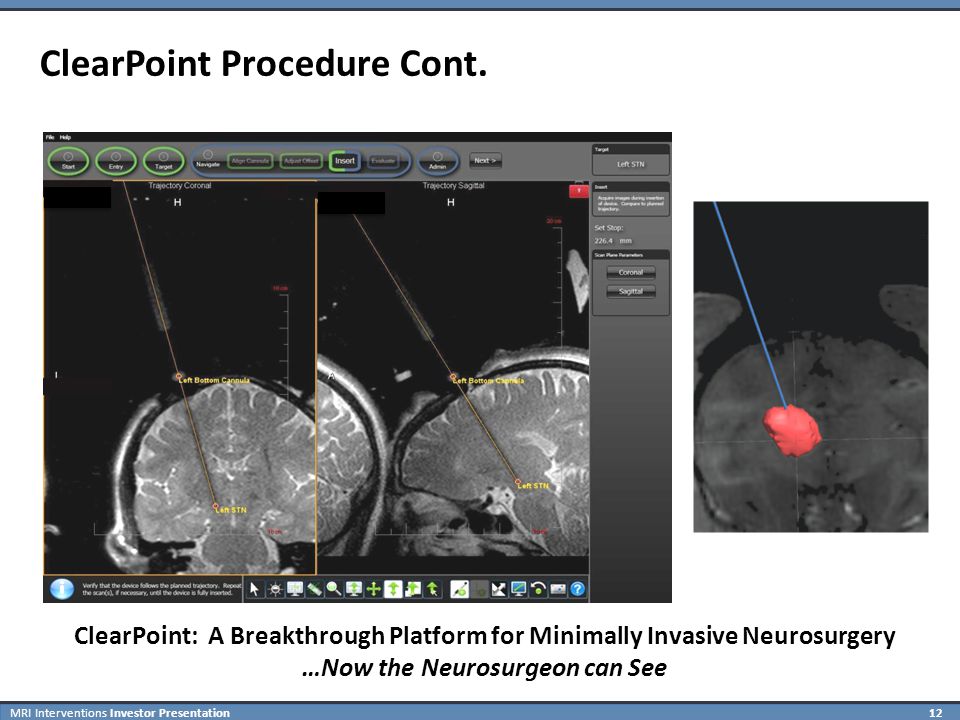The width and height of the screenshot is (960, 720).
Task: Select the arrow pointer tool
Action: tap(255, 589)
